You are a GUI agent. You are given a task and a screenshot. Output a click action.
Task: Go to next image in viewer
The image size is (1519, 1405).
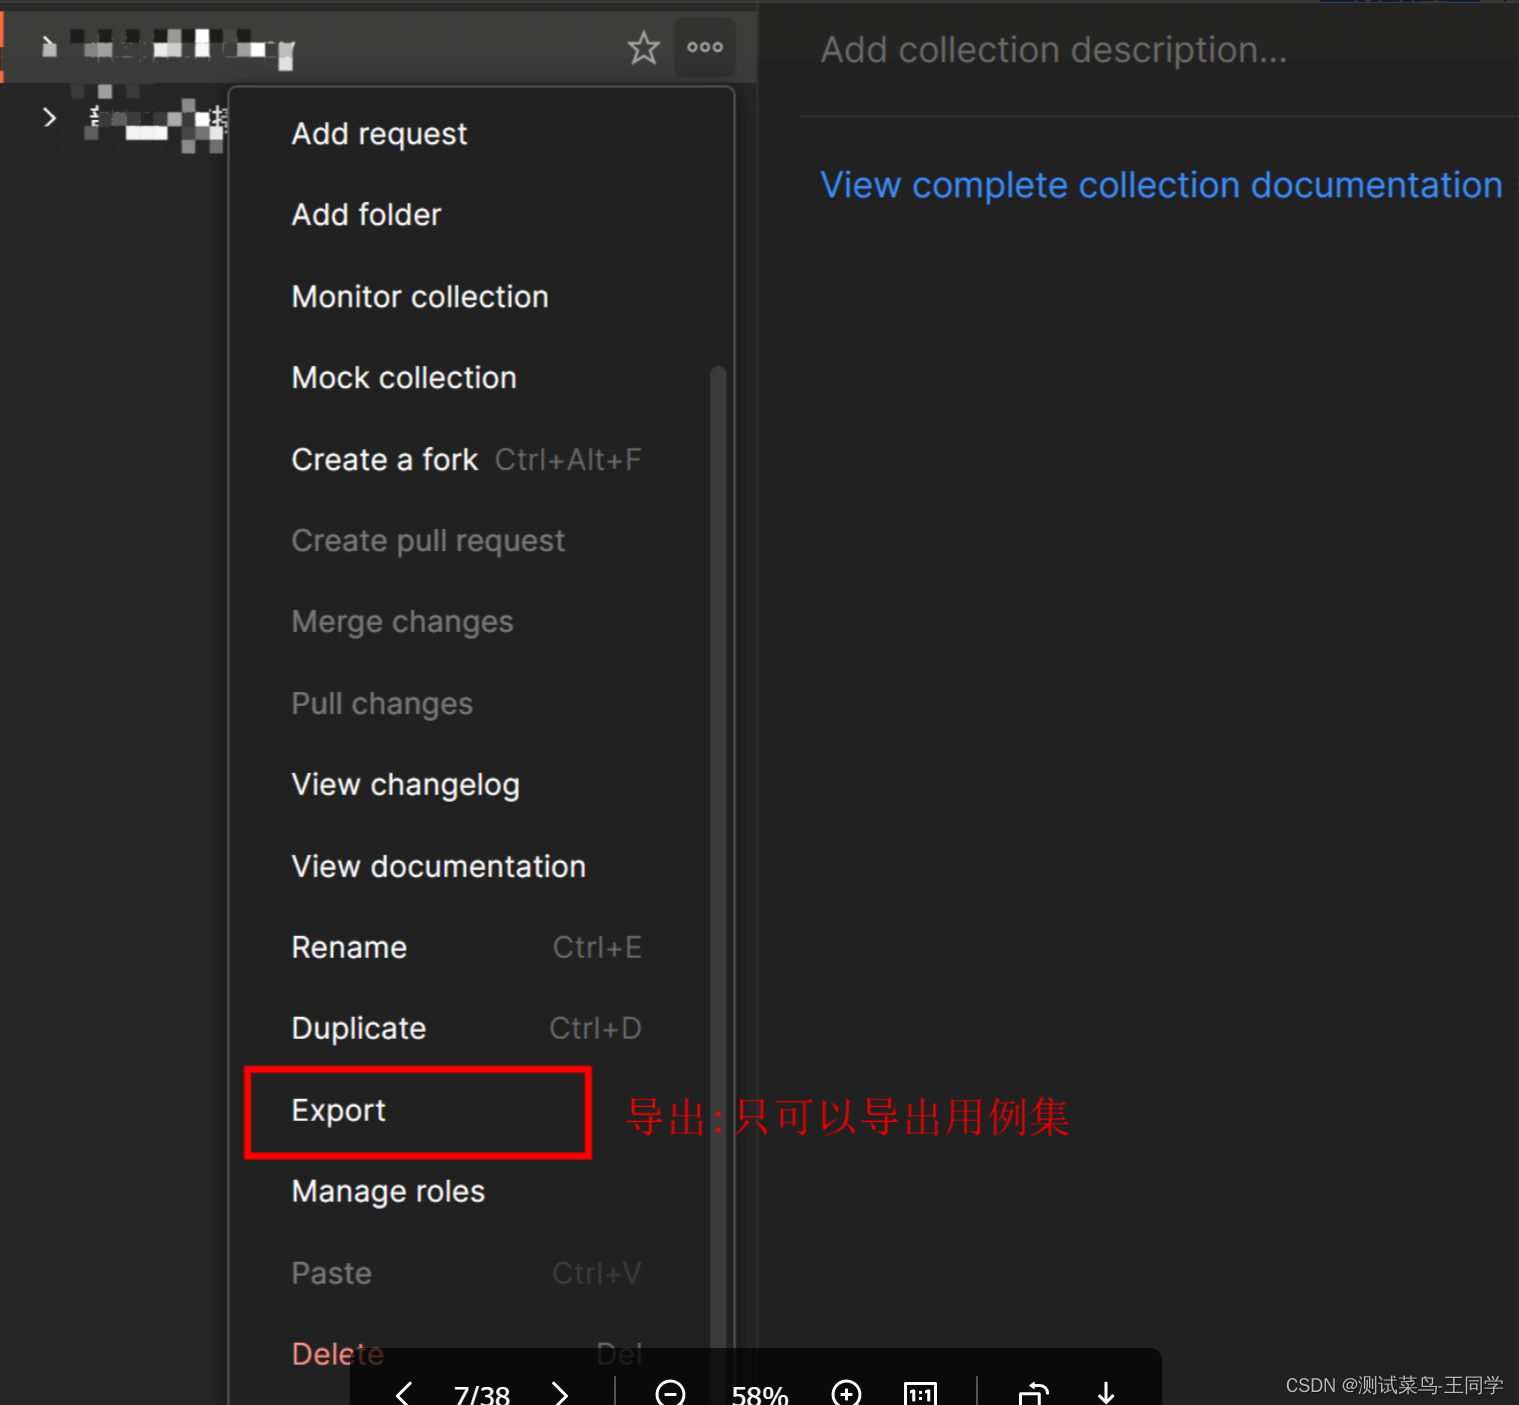pyautogui.click(x=560, y=1393)
